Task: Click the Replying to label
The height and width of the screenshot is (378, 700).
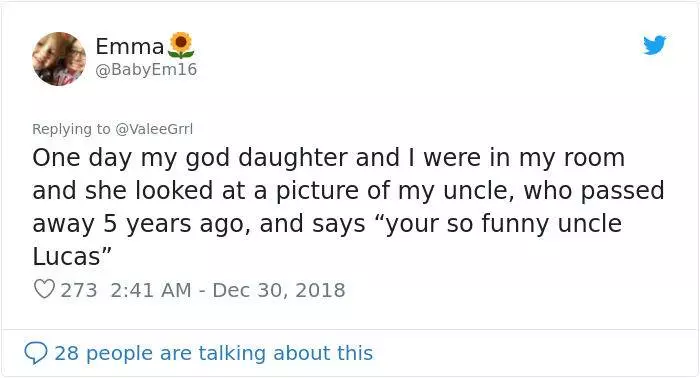Action: point(71,129)
